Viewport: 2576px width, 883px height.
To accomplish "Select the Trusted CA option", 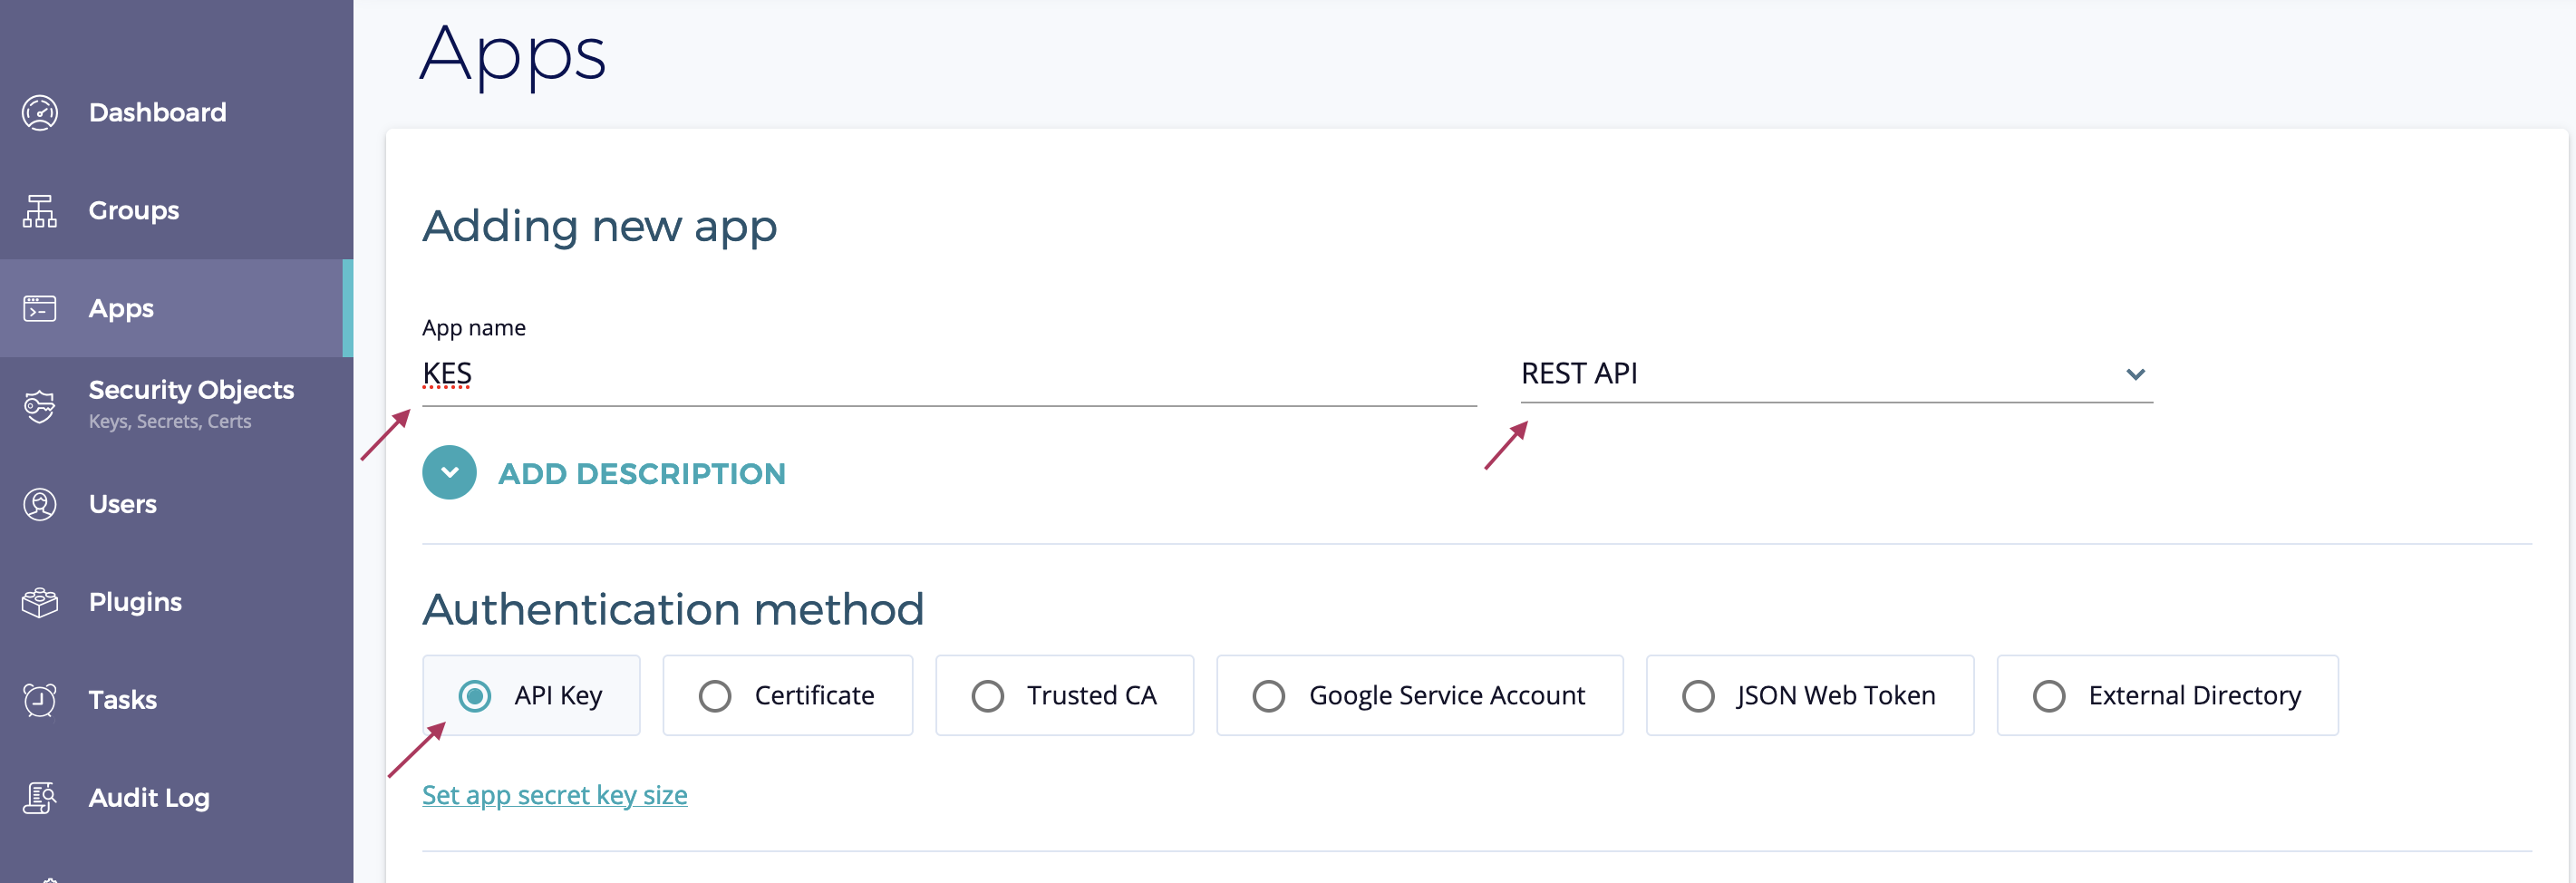I will tap(988, 696).
